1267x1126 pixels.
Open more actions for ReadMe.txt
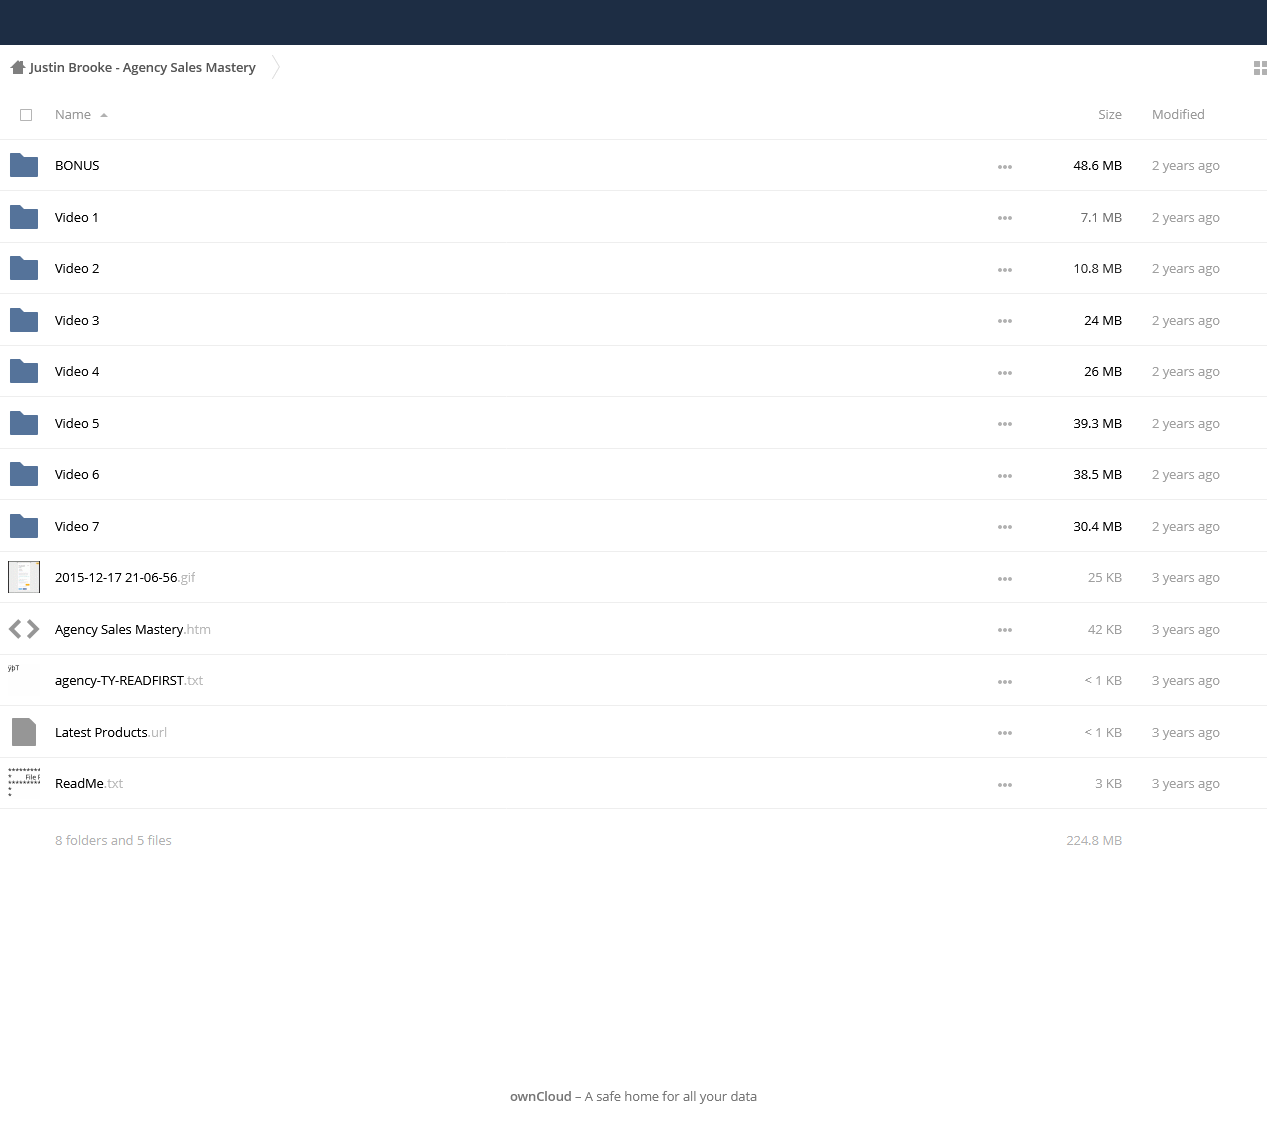pos(1005,785)
